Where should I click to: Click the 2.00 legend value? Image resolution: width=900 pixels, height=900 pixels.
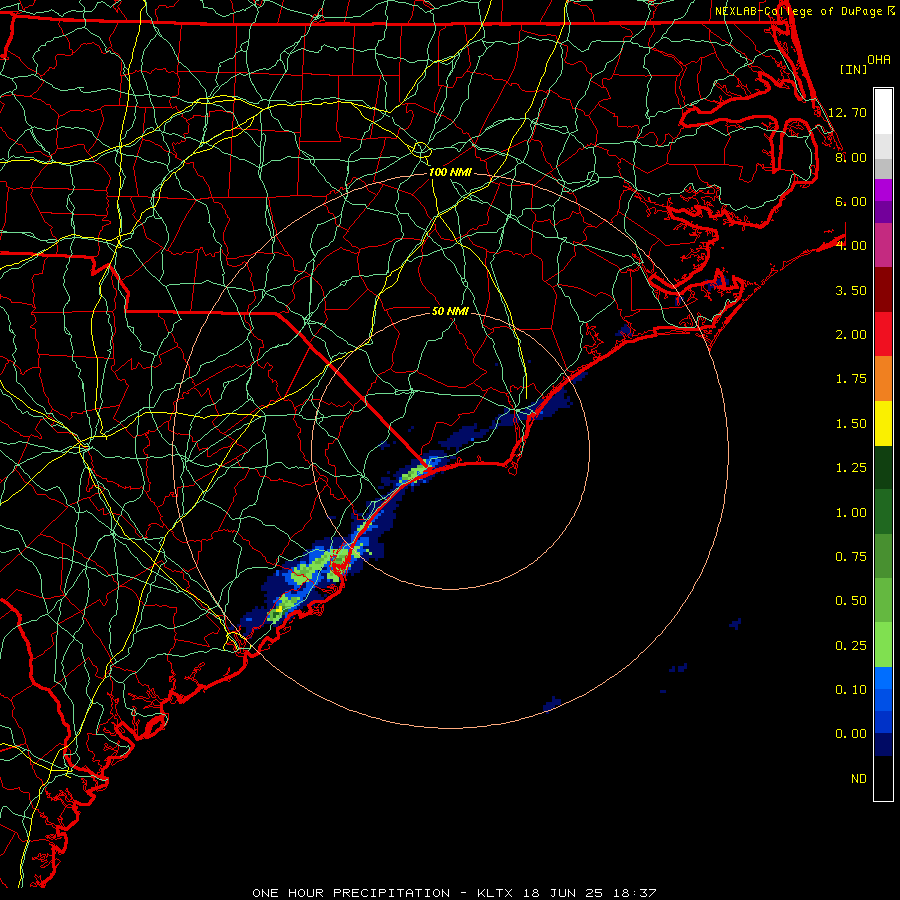(851, 335)
